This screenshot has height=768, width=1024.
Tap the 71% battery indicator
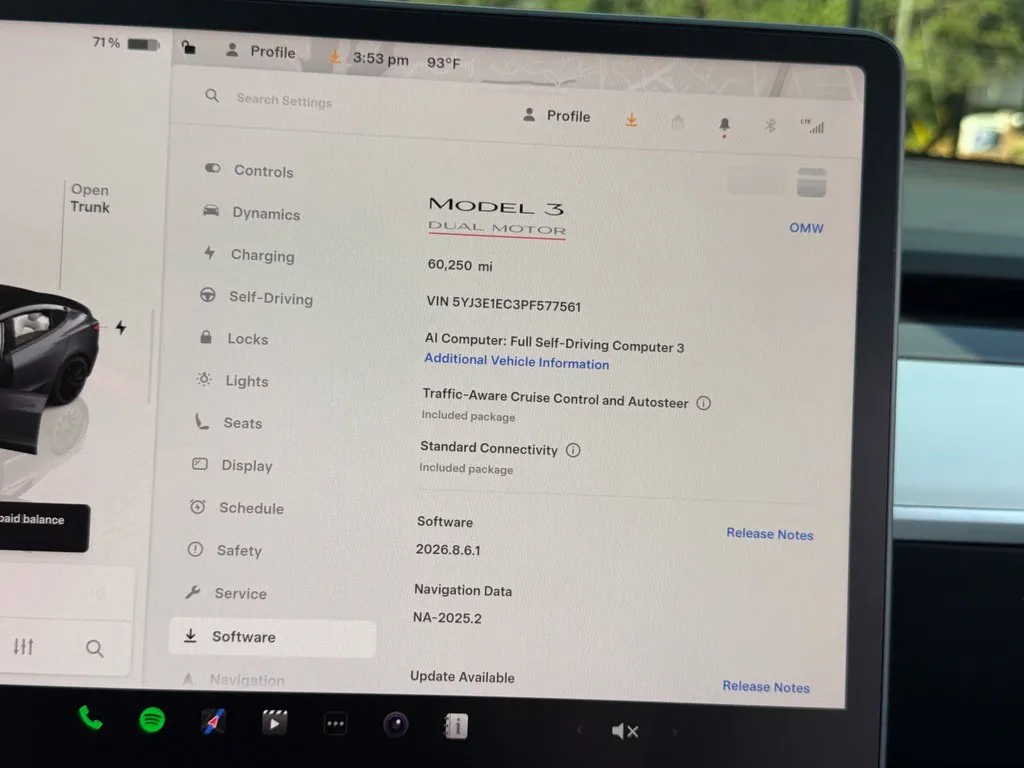pyautogui.click(x=125, y=43)
